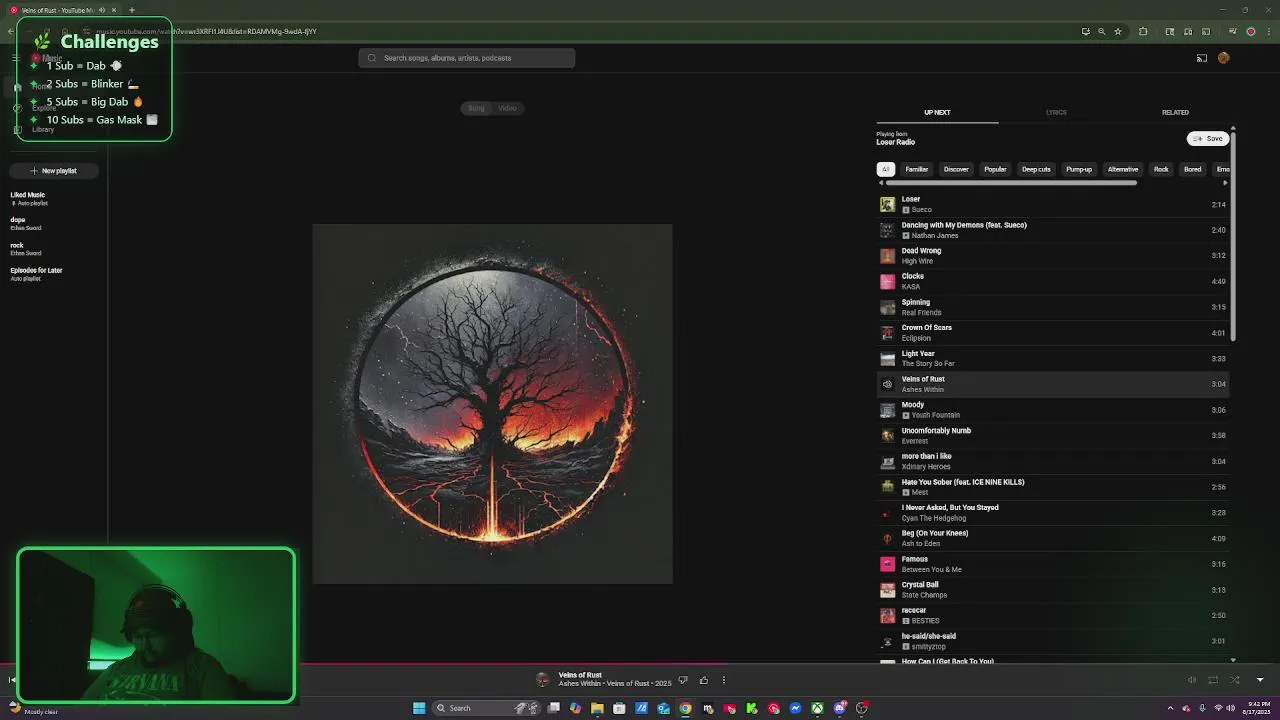
Task: Open the taskbar clock and date
Action: tap(1255, 708)
